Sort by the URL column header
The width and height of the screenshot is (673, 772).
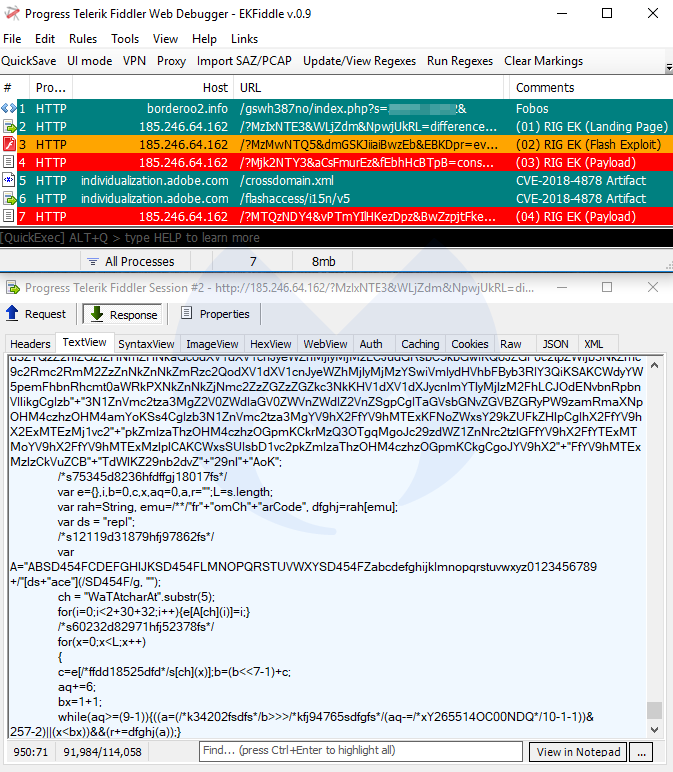point(371,88)
